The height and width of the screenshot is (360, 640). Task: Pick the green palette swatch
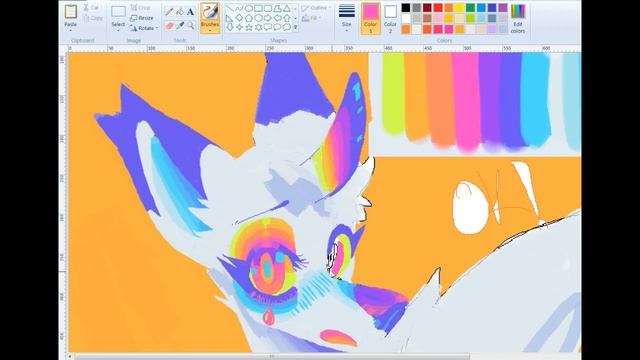(x=471, y=8)
